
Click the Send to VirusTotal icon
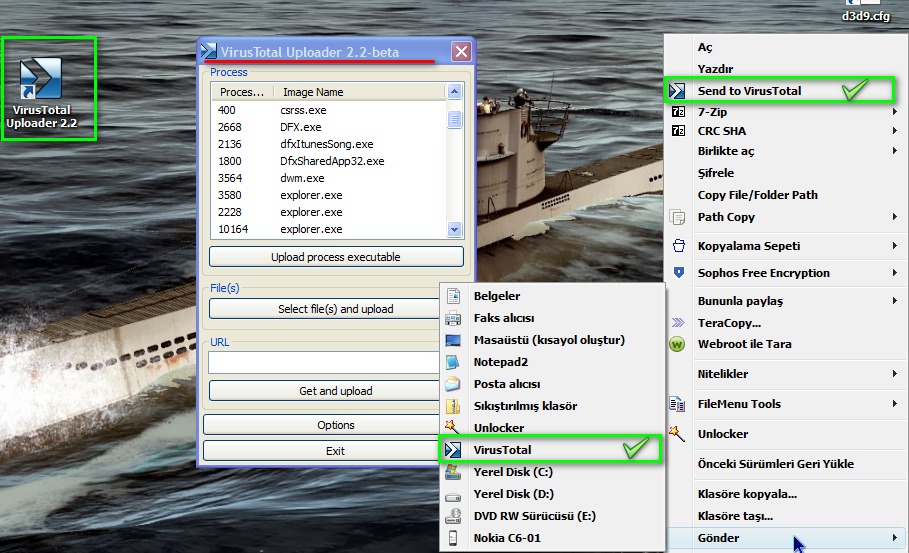(677, 91)
